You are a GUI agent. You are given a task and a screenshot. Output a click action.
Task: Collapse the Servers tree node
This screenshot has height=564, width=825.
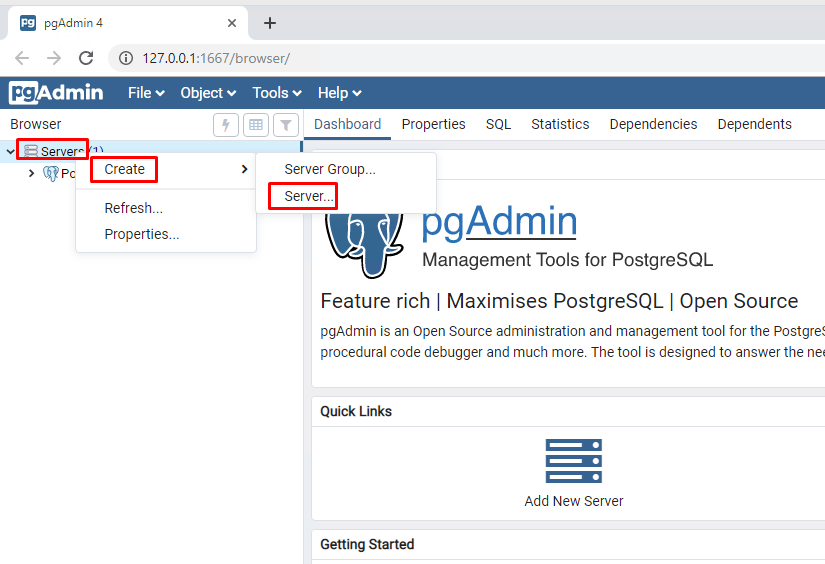tap(11, 152)
